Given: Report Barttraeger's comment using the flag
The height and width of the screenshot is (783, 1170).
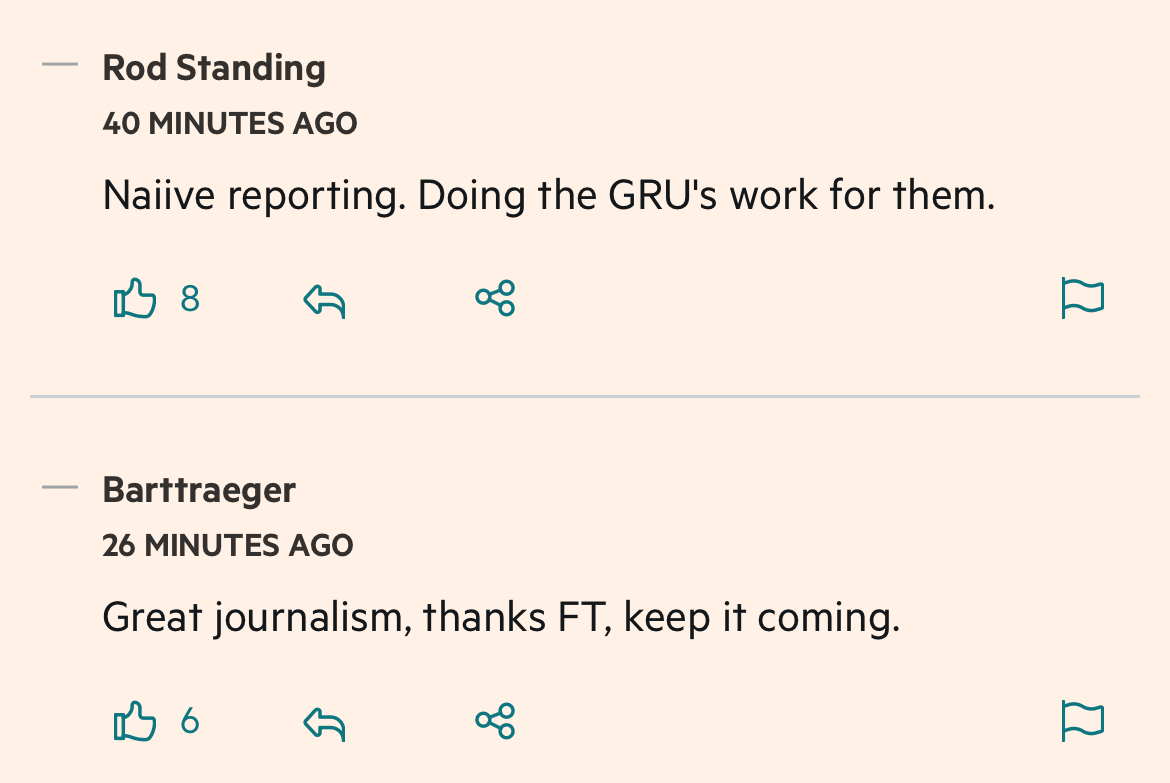Looking at the screenshot, I should (x=1082, y=721).
